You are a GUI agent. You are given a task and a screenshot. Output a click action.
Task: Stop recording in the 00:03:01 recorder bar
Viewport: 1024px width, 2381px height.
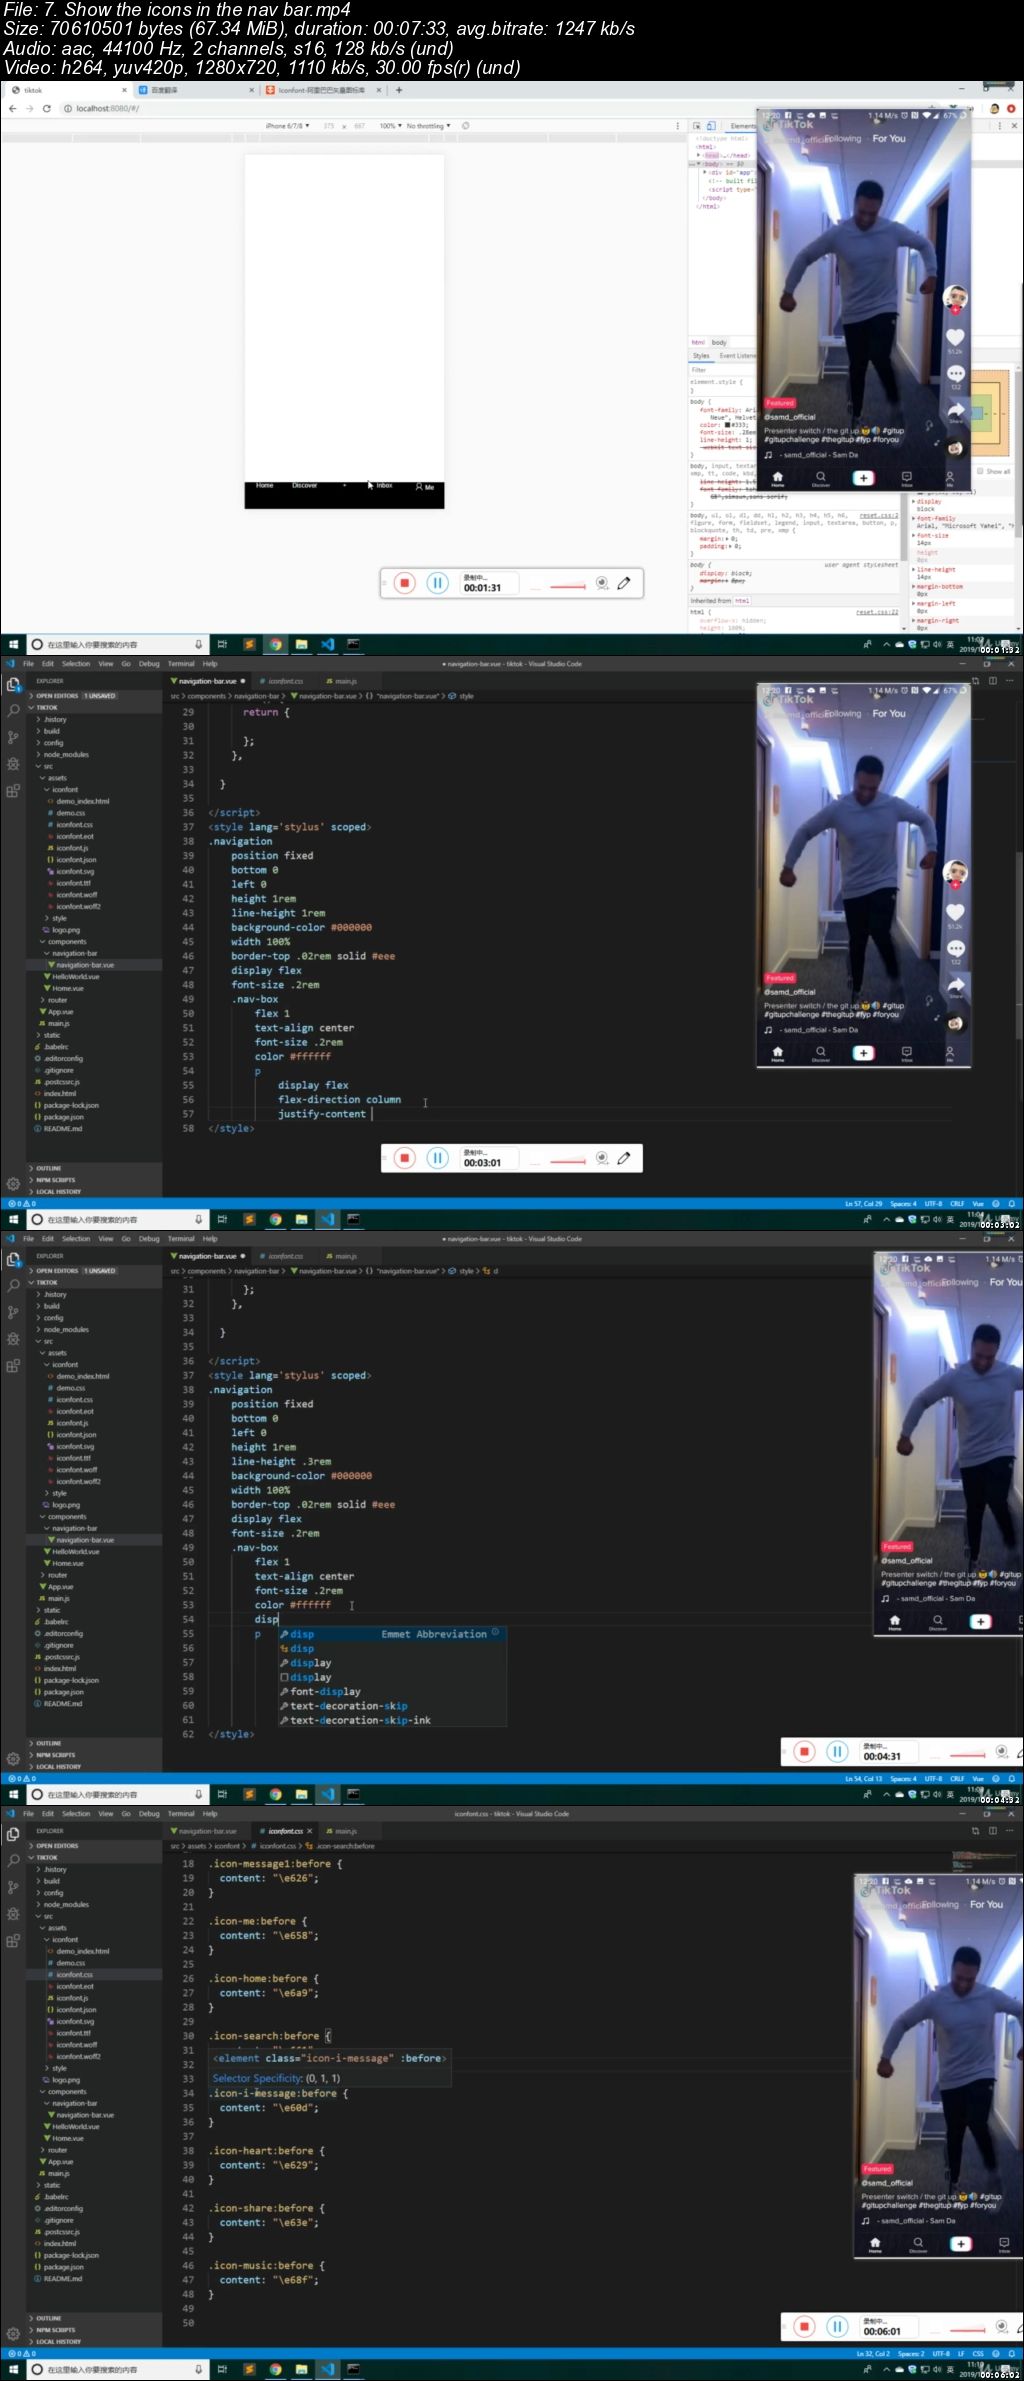point(404,1158)
